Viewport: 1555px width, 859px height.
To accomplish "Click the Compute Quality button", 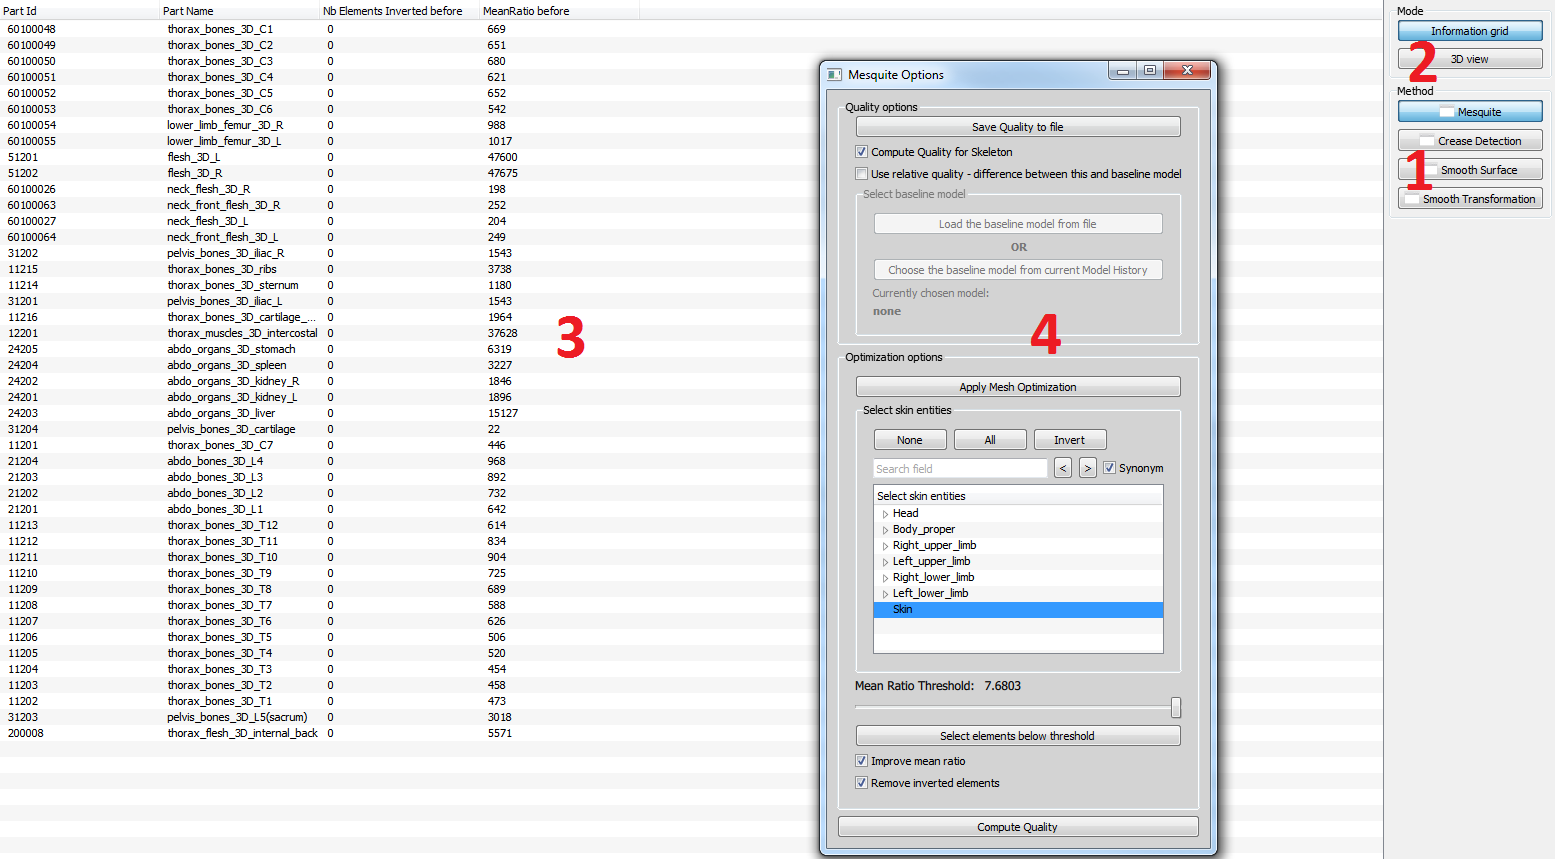I will coord(1018,827).
